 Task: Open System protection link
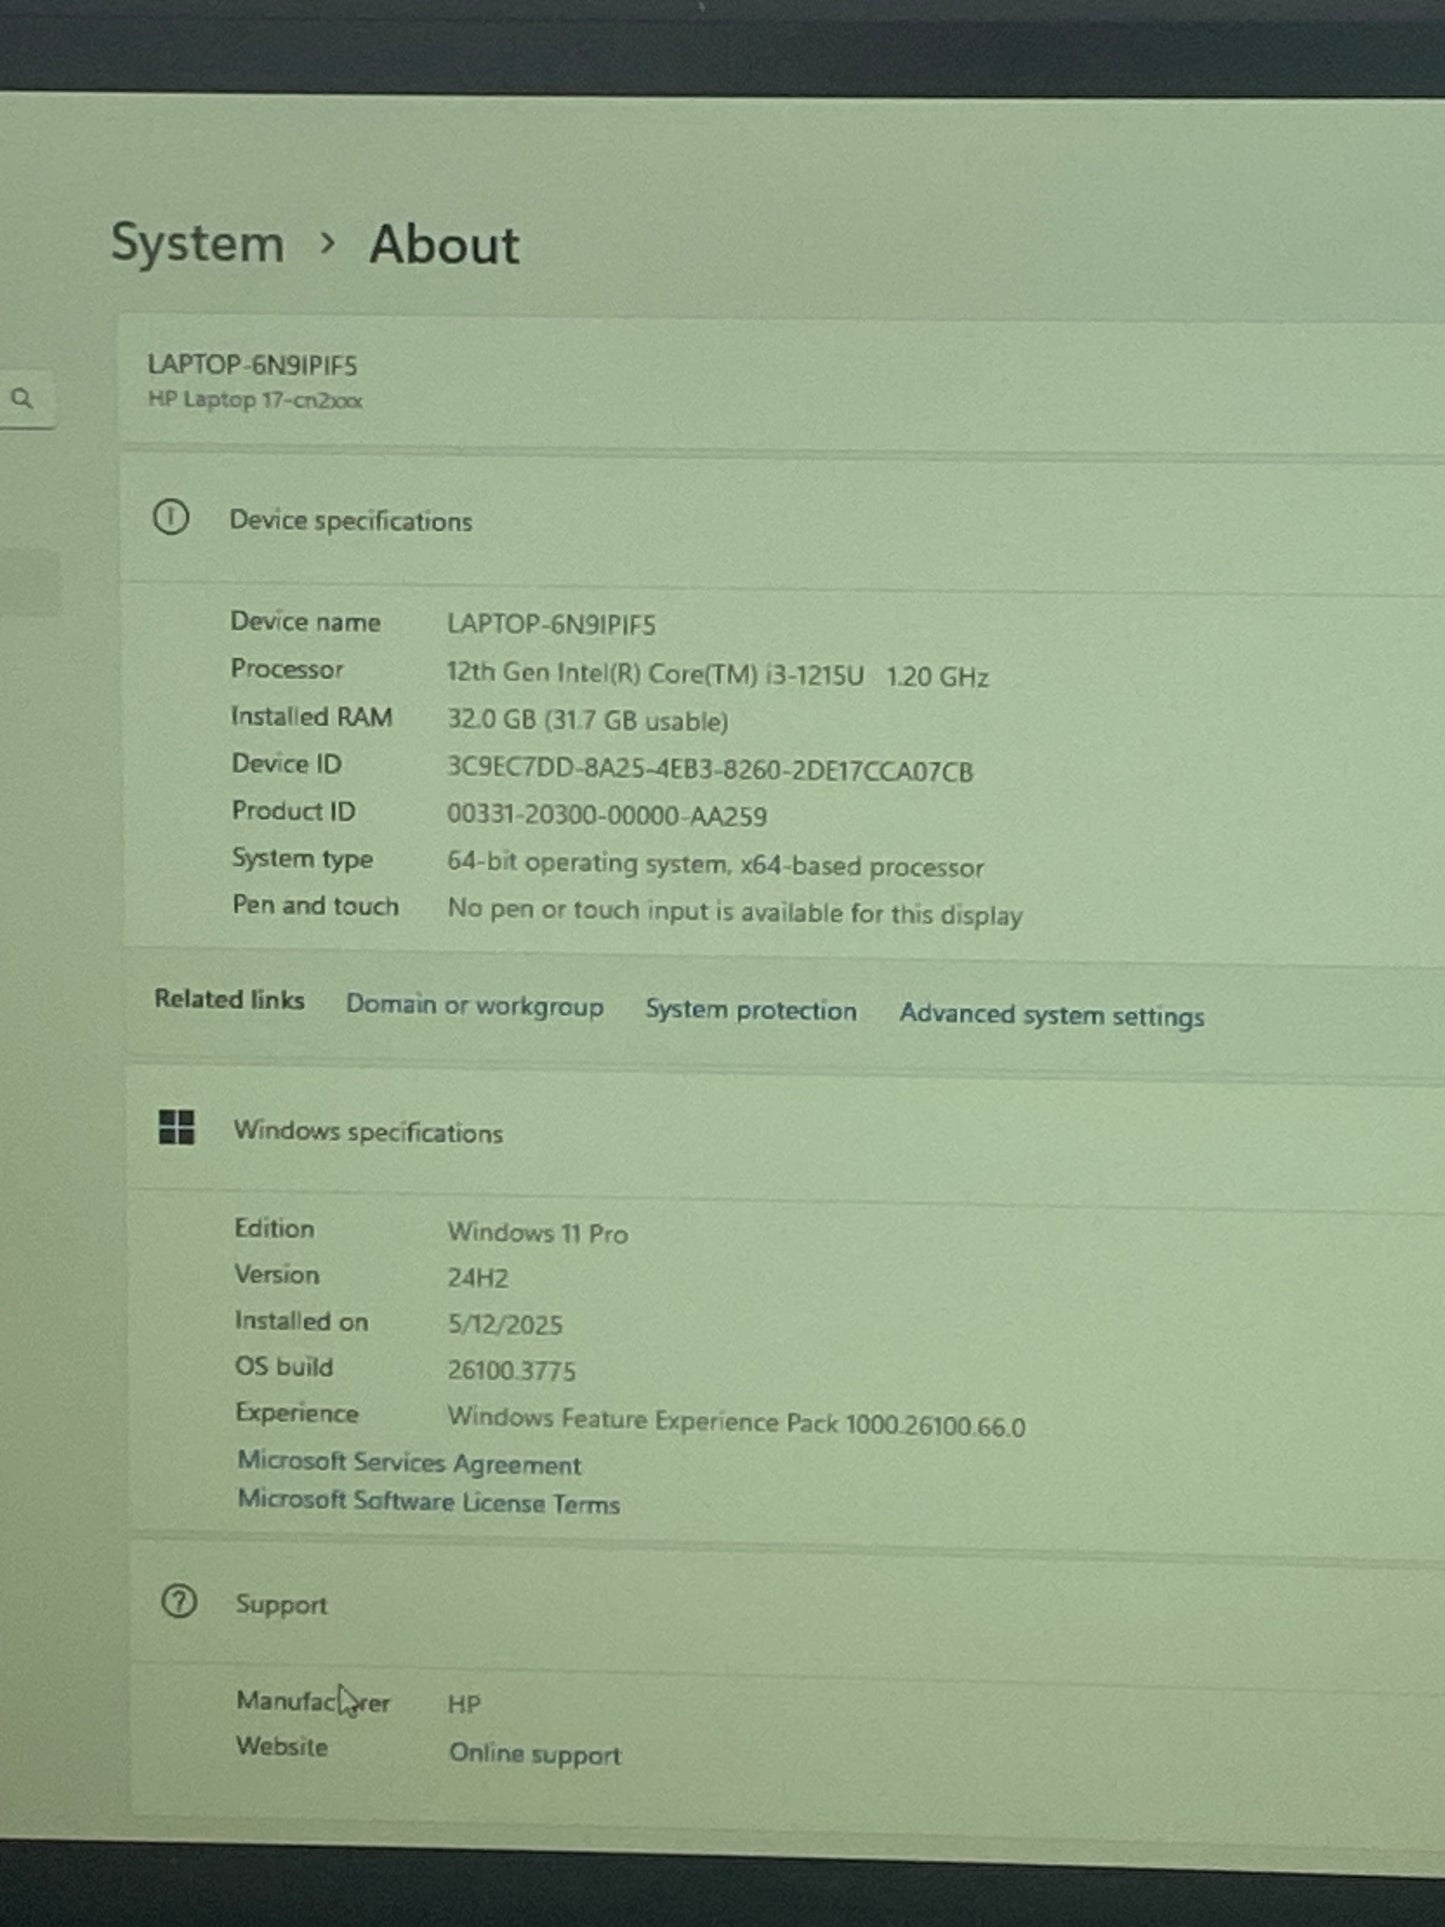751,1010
